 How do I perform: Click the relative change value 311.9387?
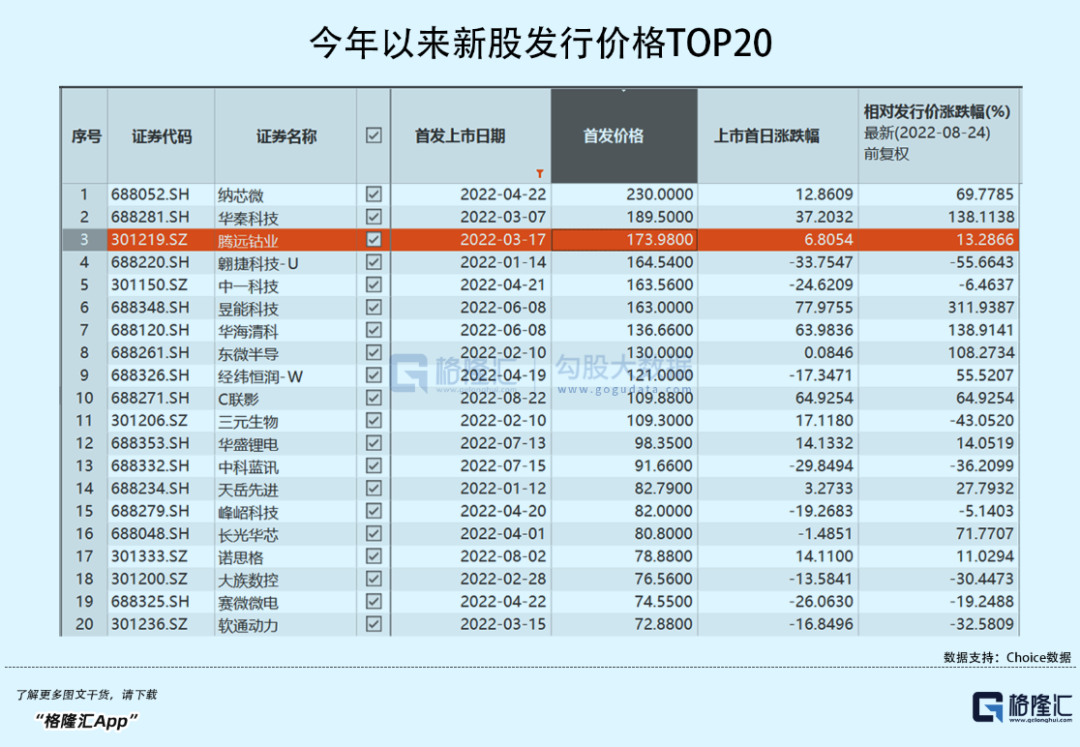click(981, 307)
